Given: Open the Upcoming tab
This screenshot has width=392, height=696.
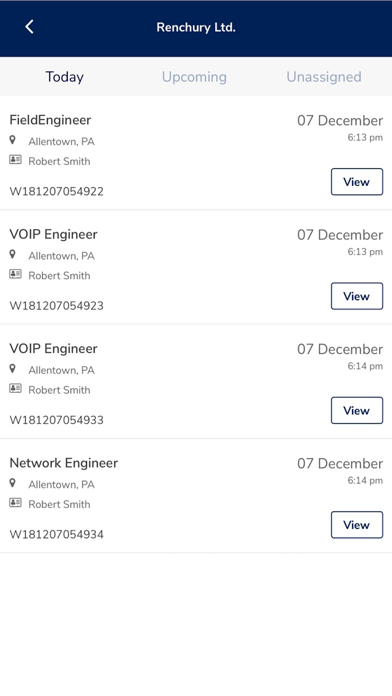Looking at the screenshot, I should tap(194, 77).
